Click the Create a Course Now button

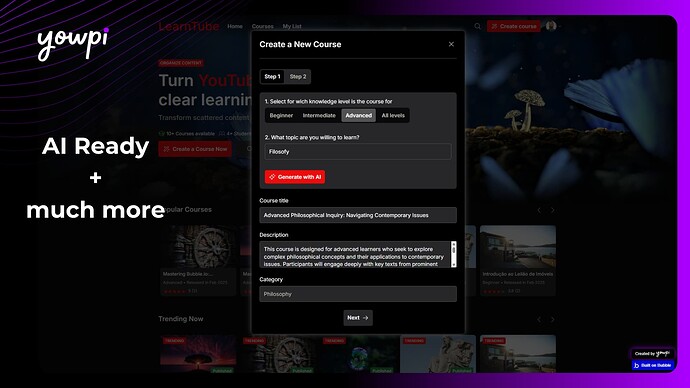point(195,149)
